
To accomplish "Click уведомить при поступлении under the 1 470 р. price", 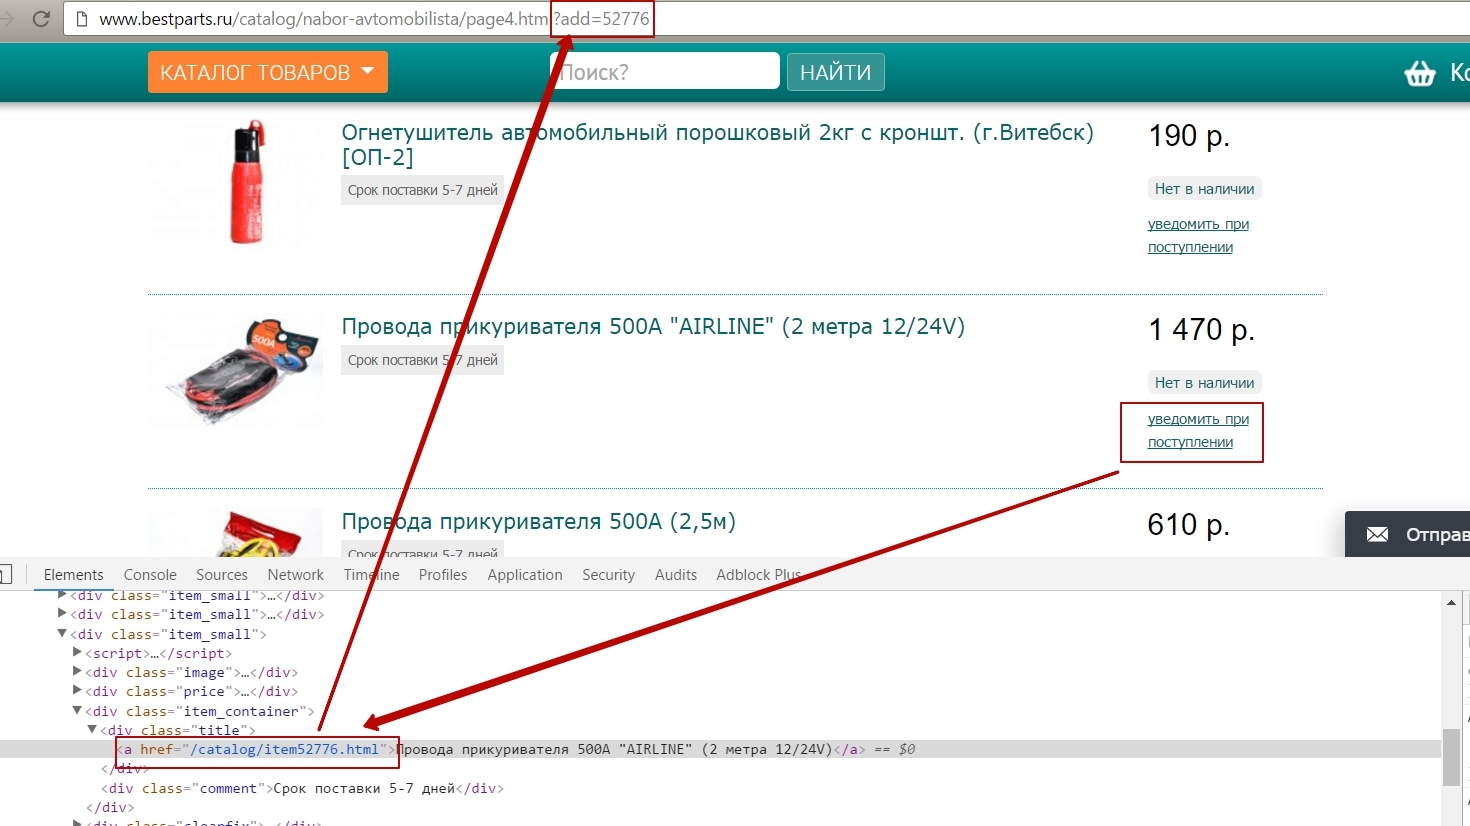I will 1198,430.
